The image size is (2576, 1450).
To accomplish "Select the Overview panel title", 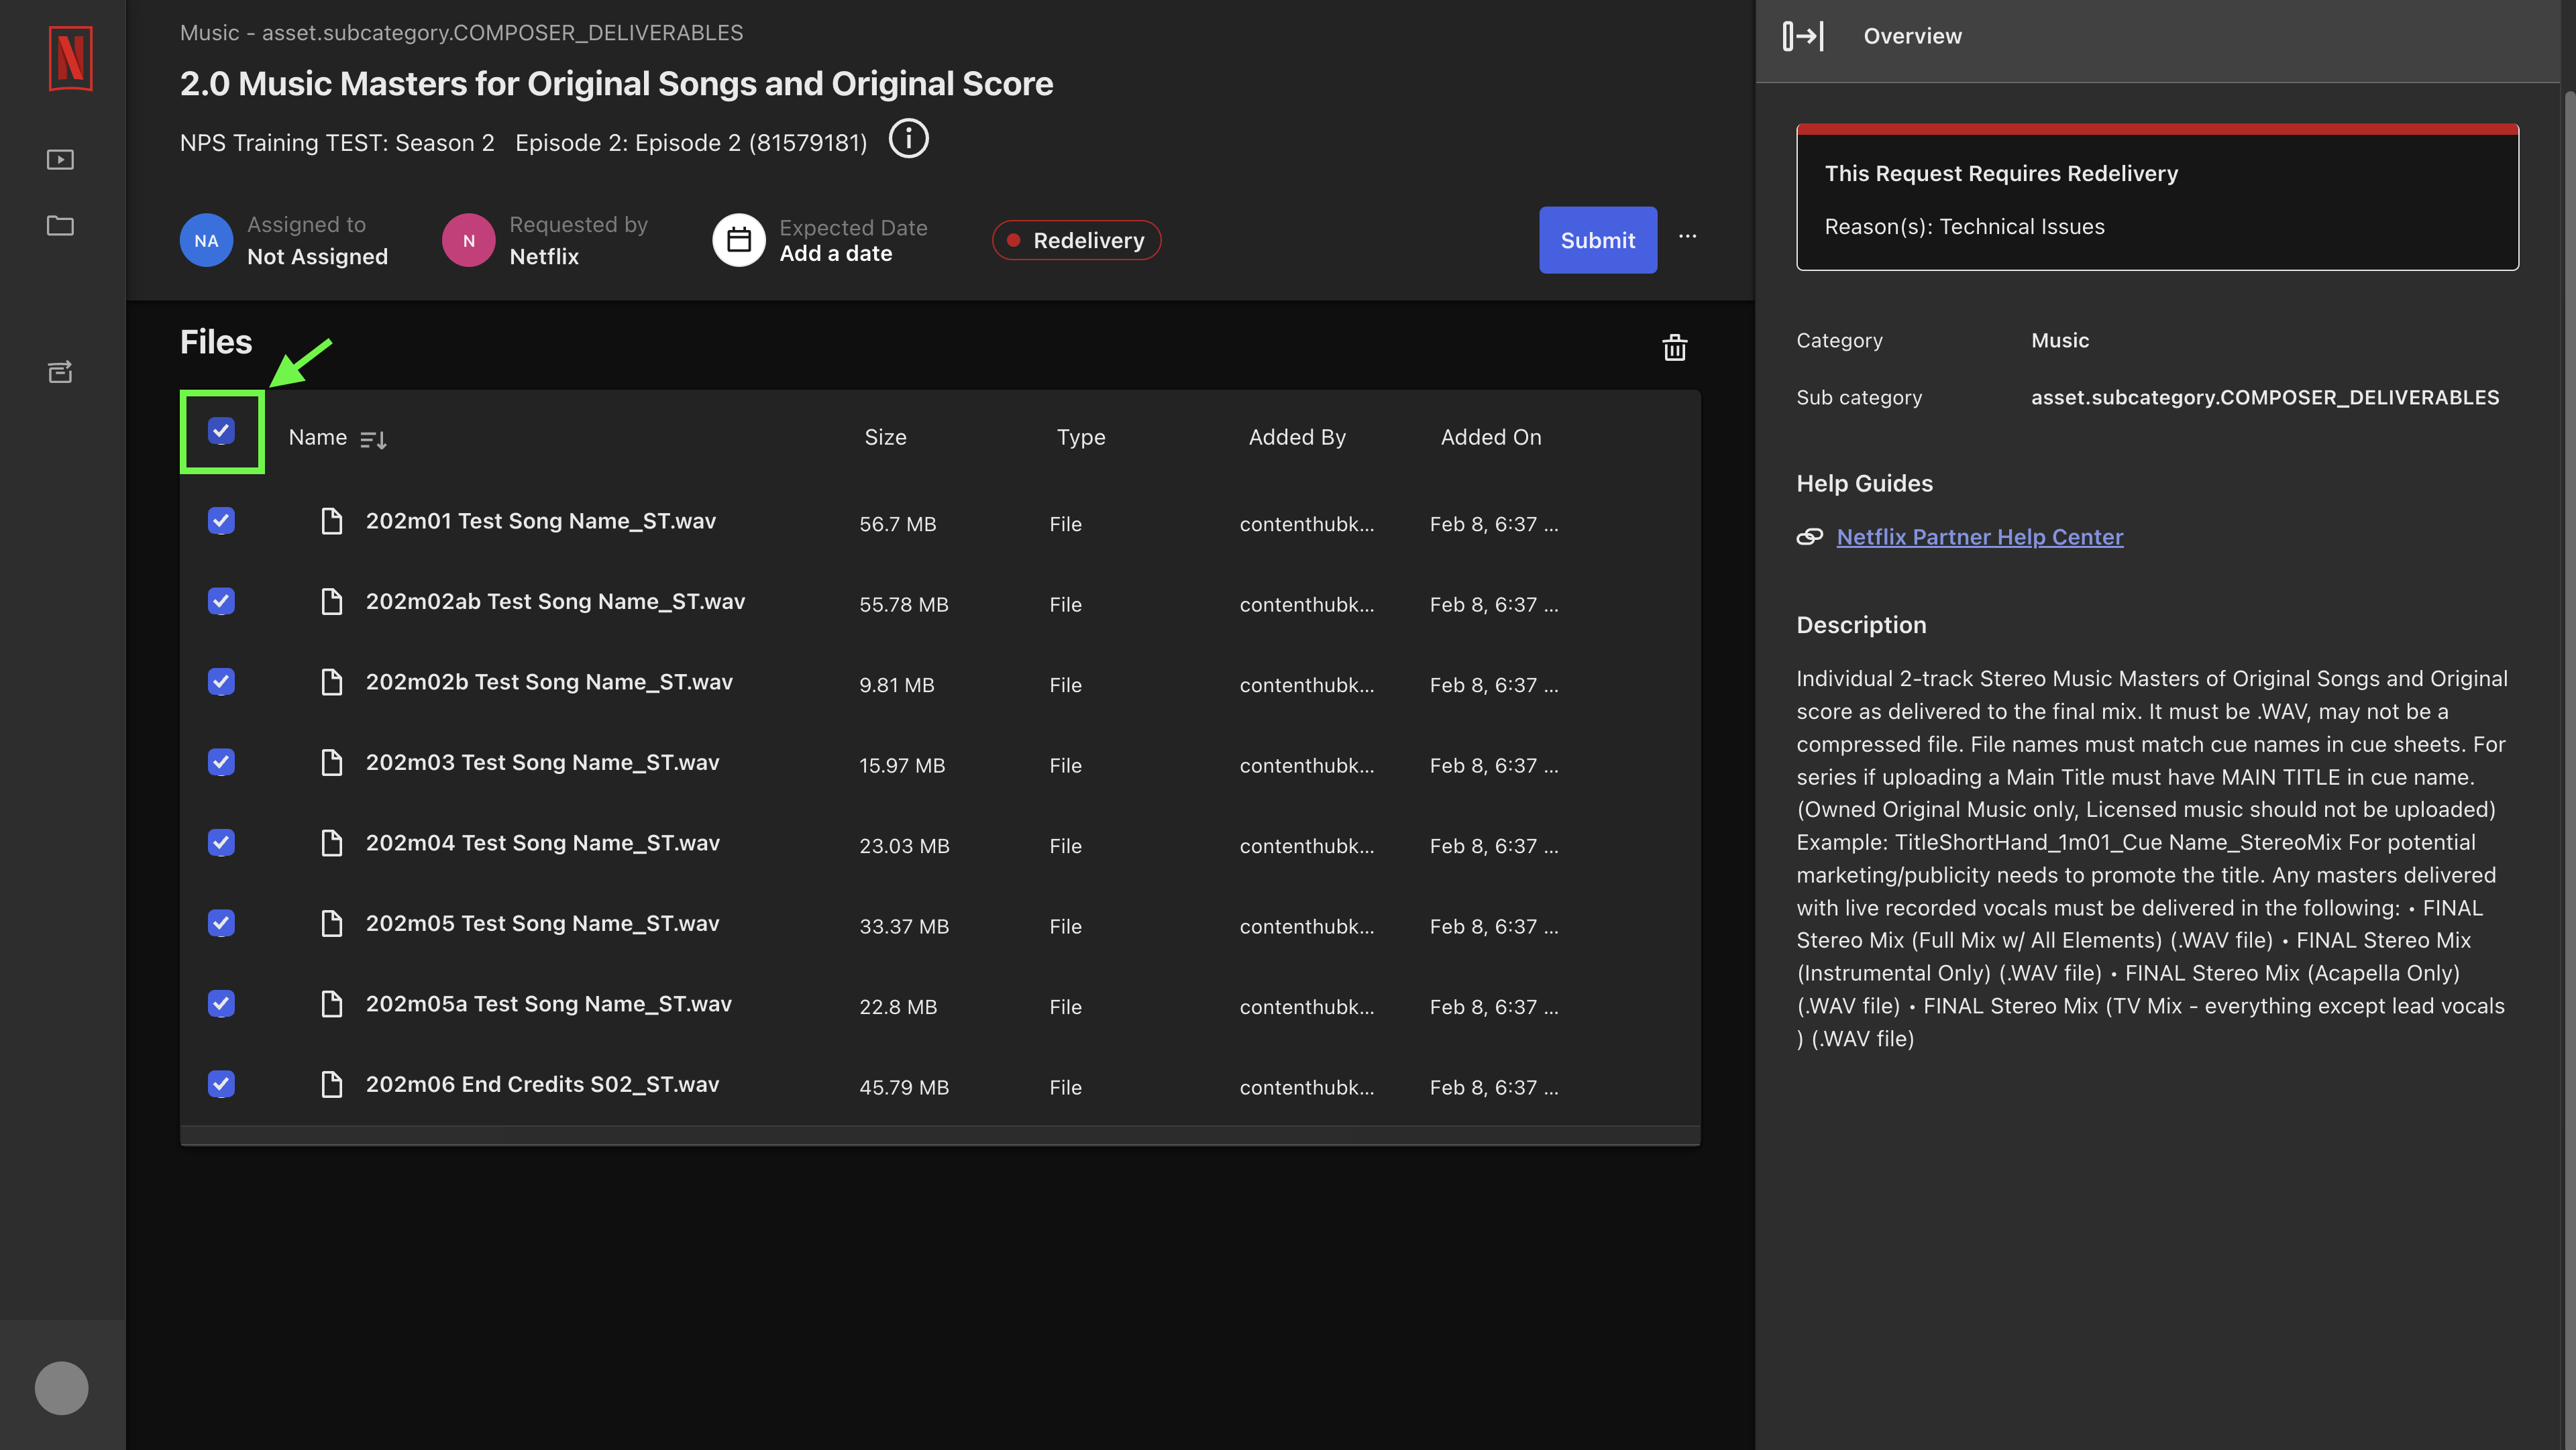I will pyautogui.click(x=1912, y=36).
